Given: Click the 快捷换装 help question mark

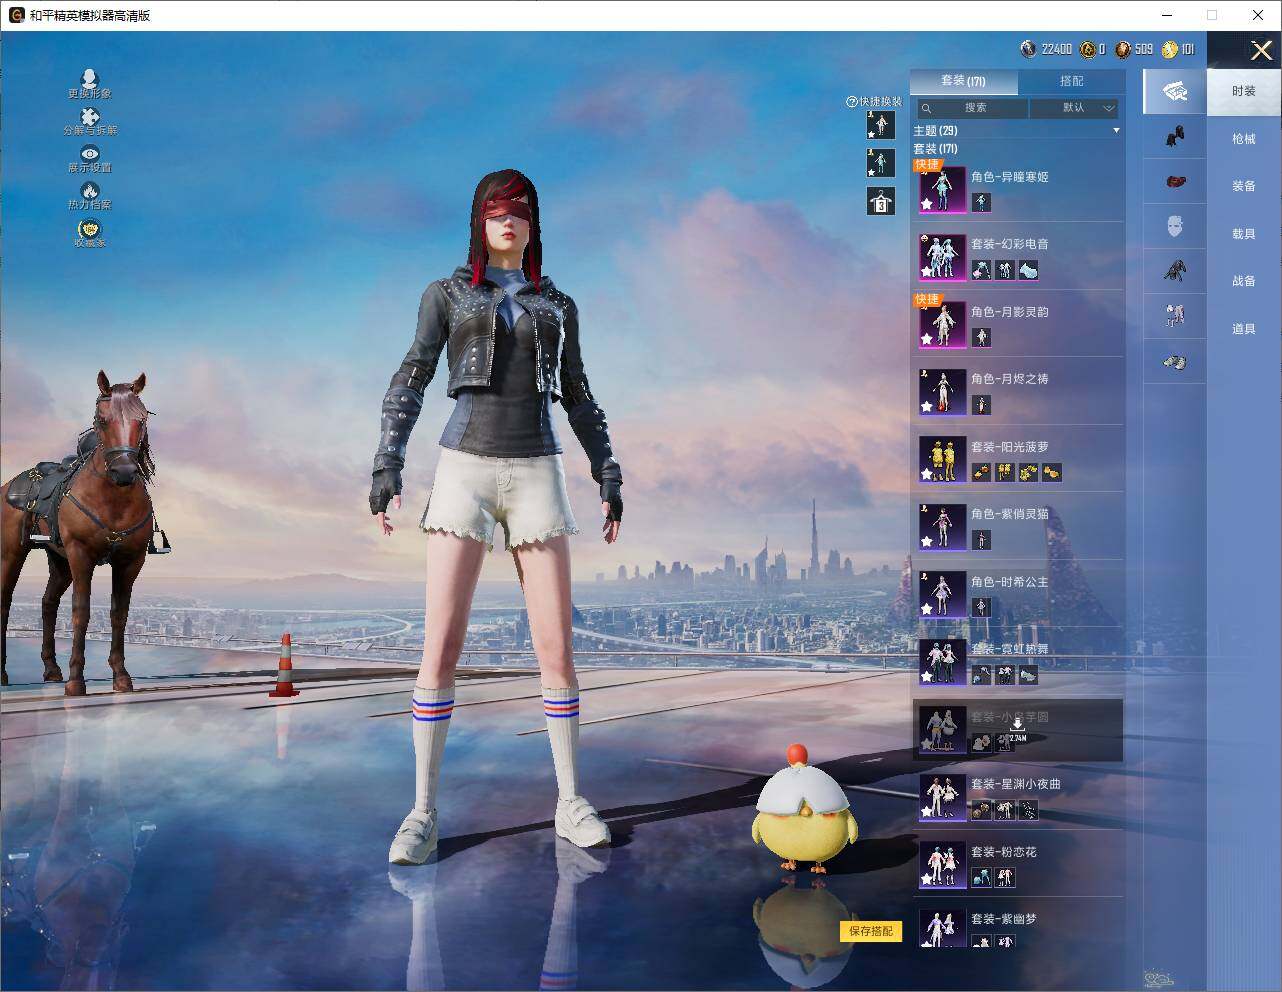Looking at the screenshot, I should [x=852, y=102].
